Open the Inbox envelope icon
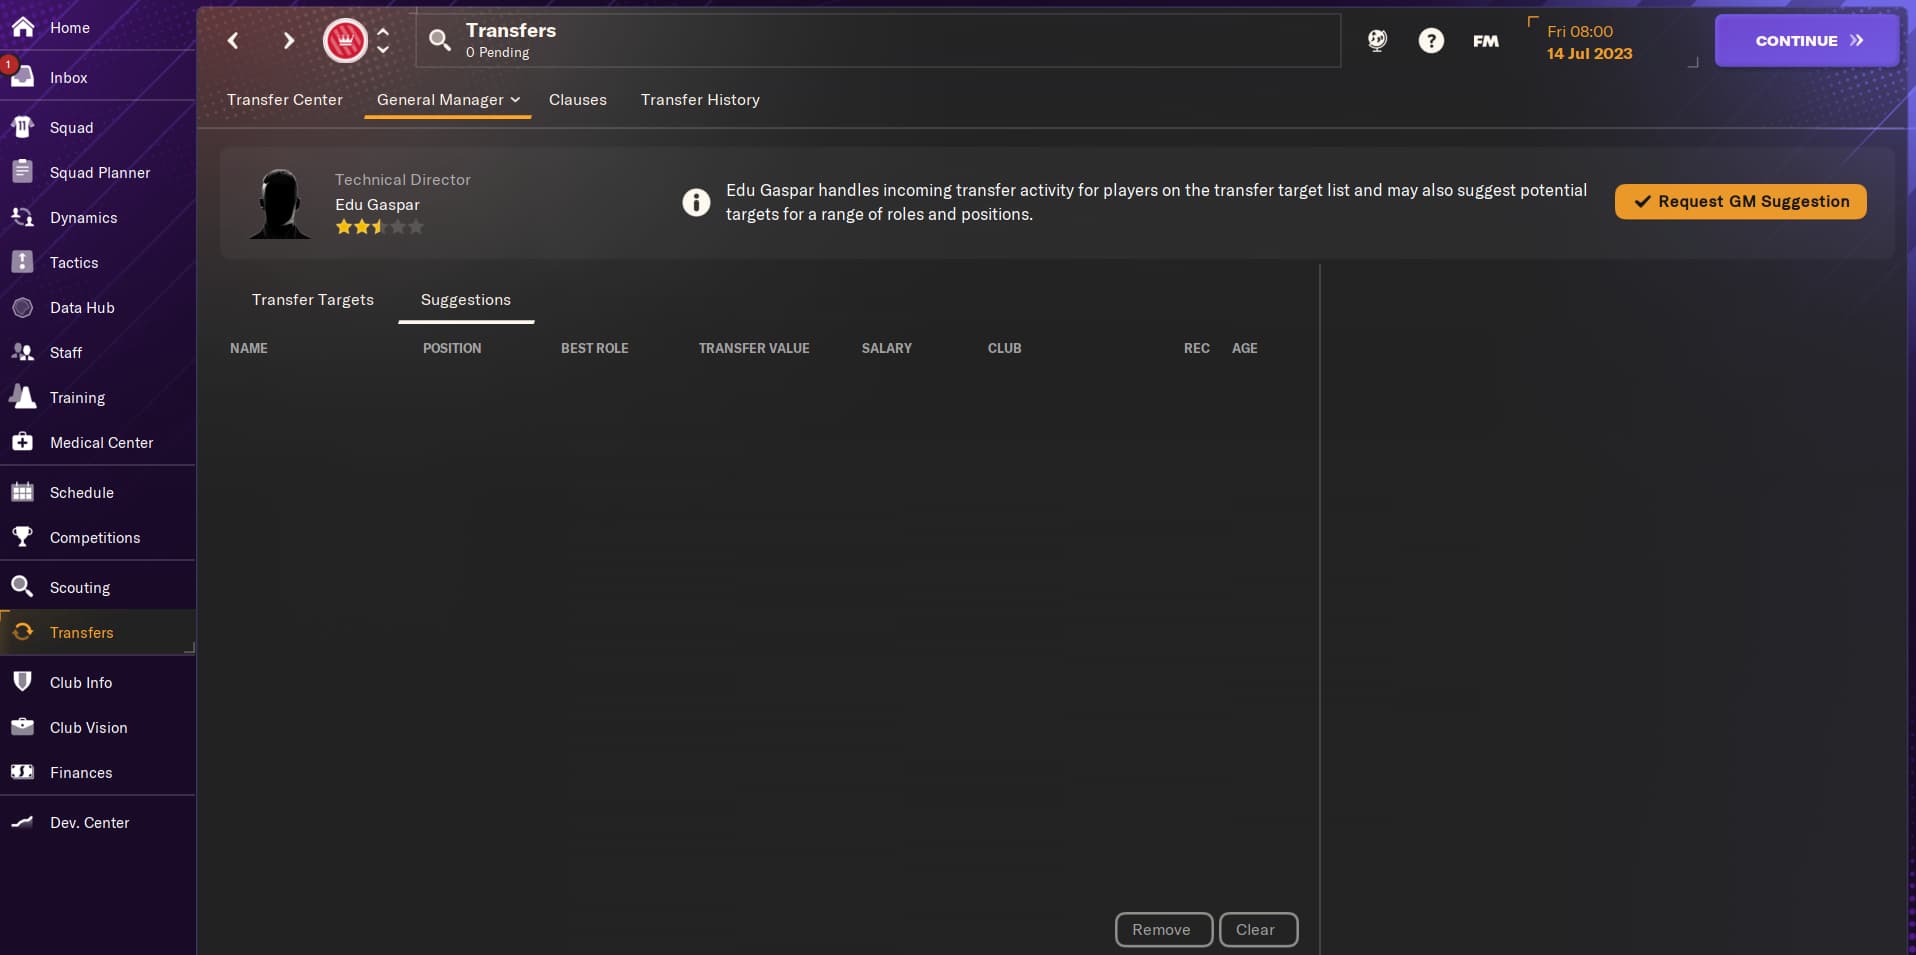 coord(22,77)
